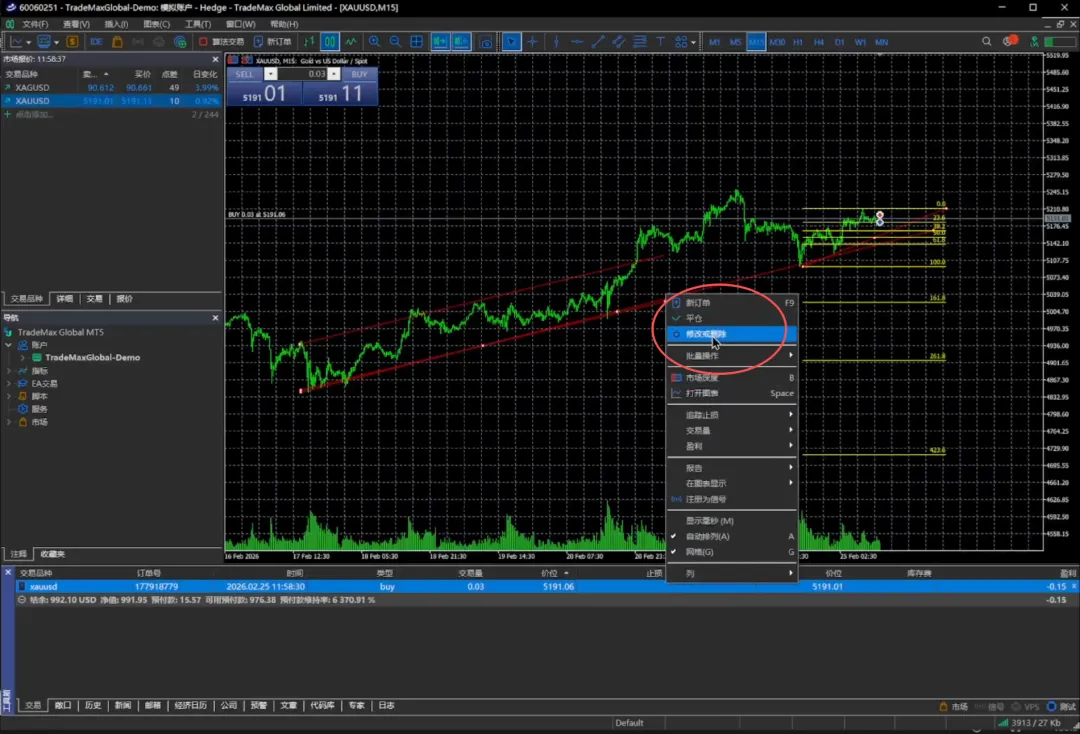Click the BUY button on chart panel
The width and height of the screenshot is (1080, 734).
click(x=359, y=74)
